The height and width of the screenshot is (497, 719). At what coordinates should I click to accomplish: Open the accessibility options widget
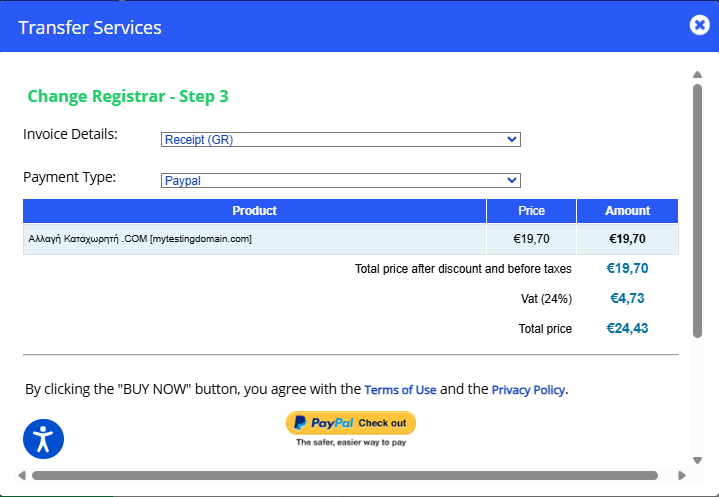[x=43, y=438]
